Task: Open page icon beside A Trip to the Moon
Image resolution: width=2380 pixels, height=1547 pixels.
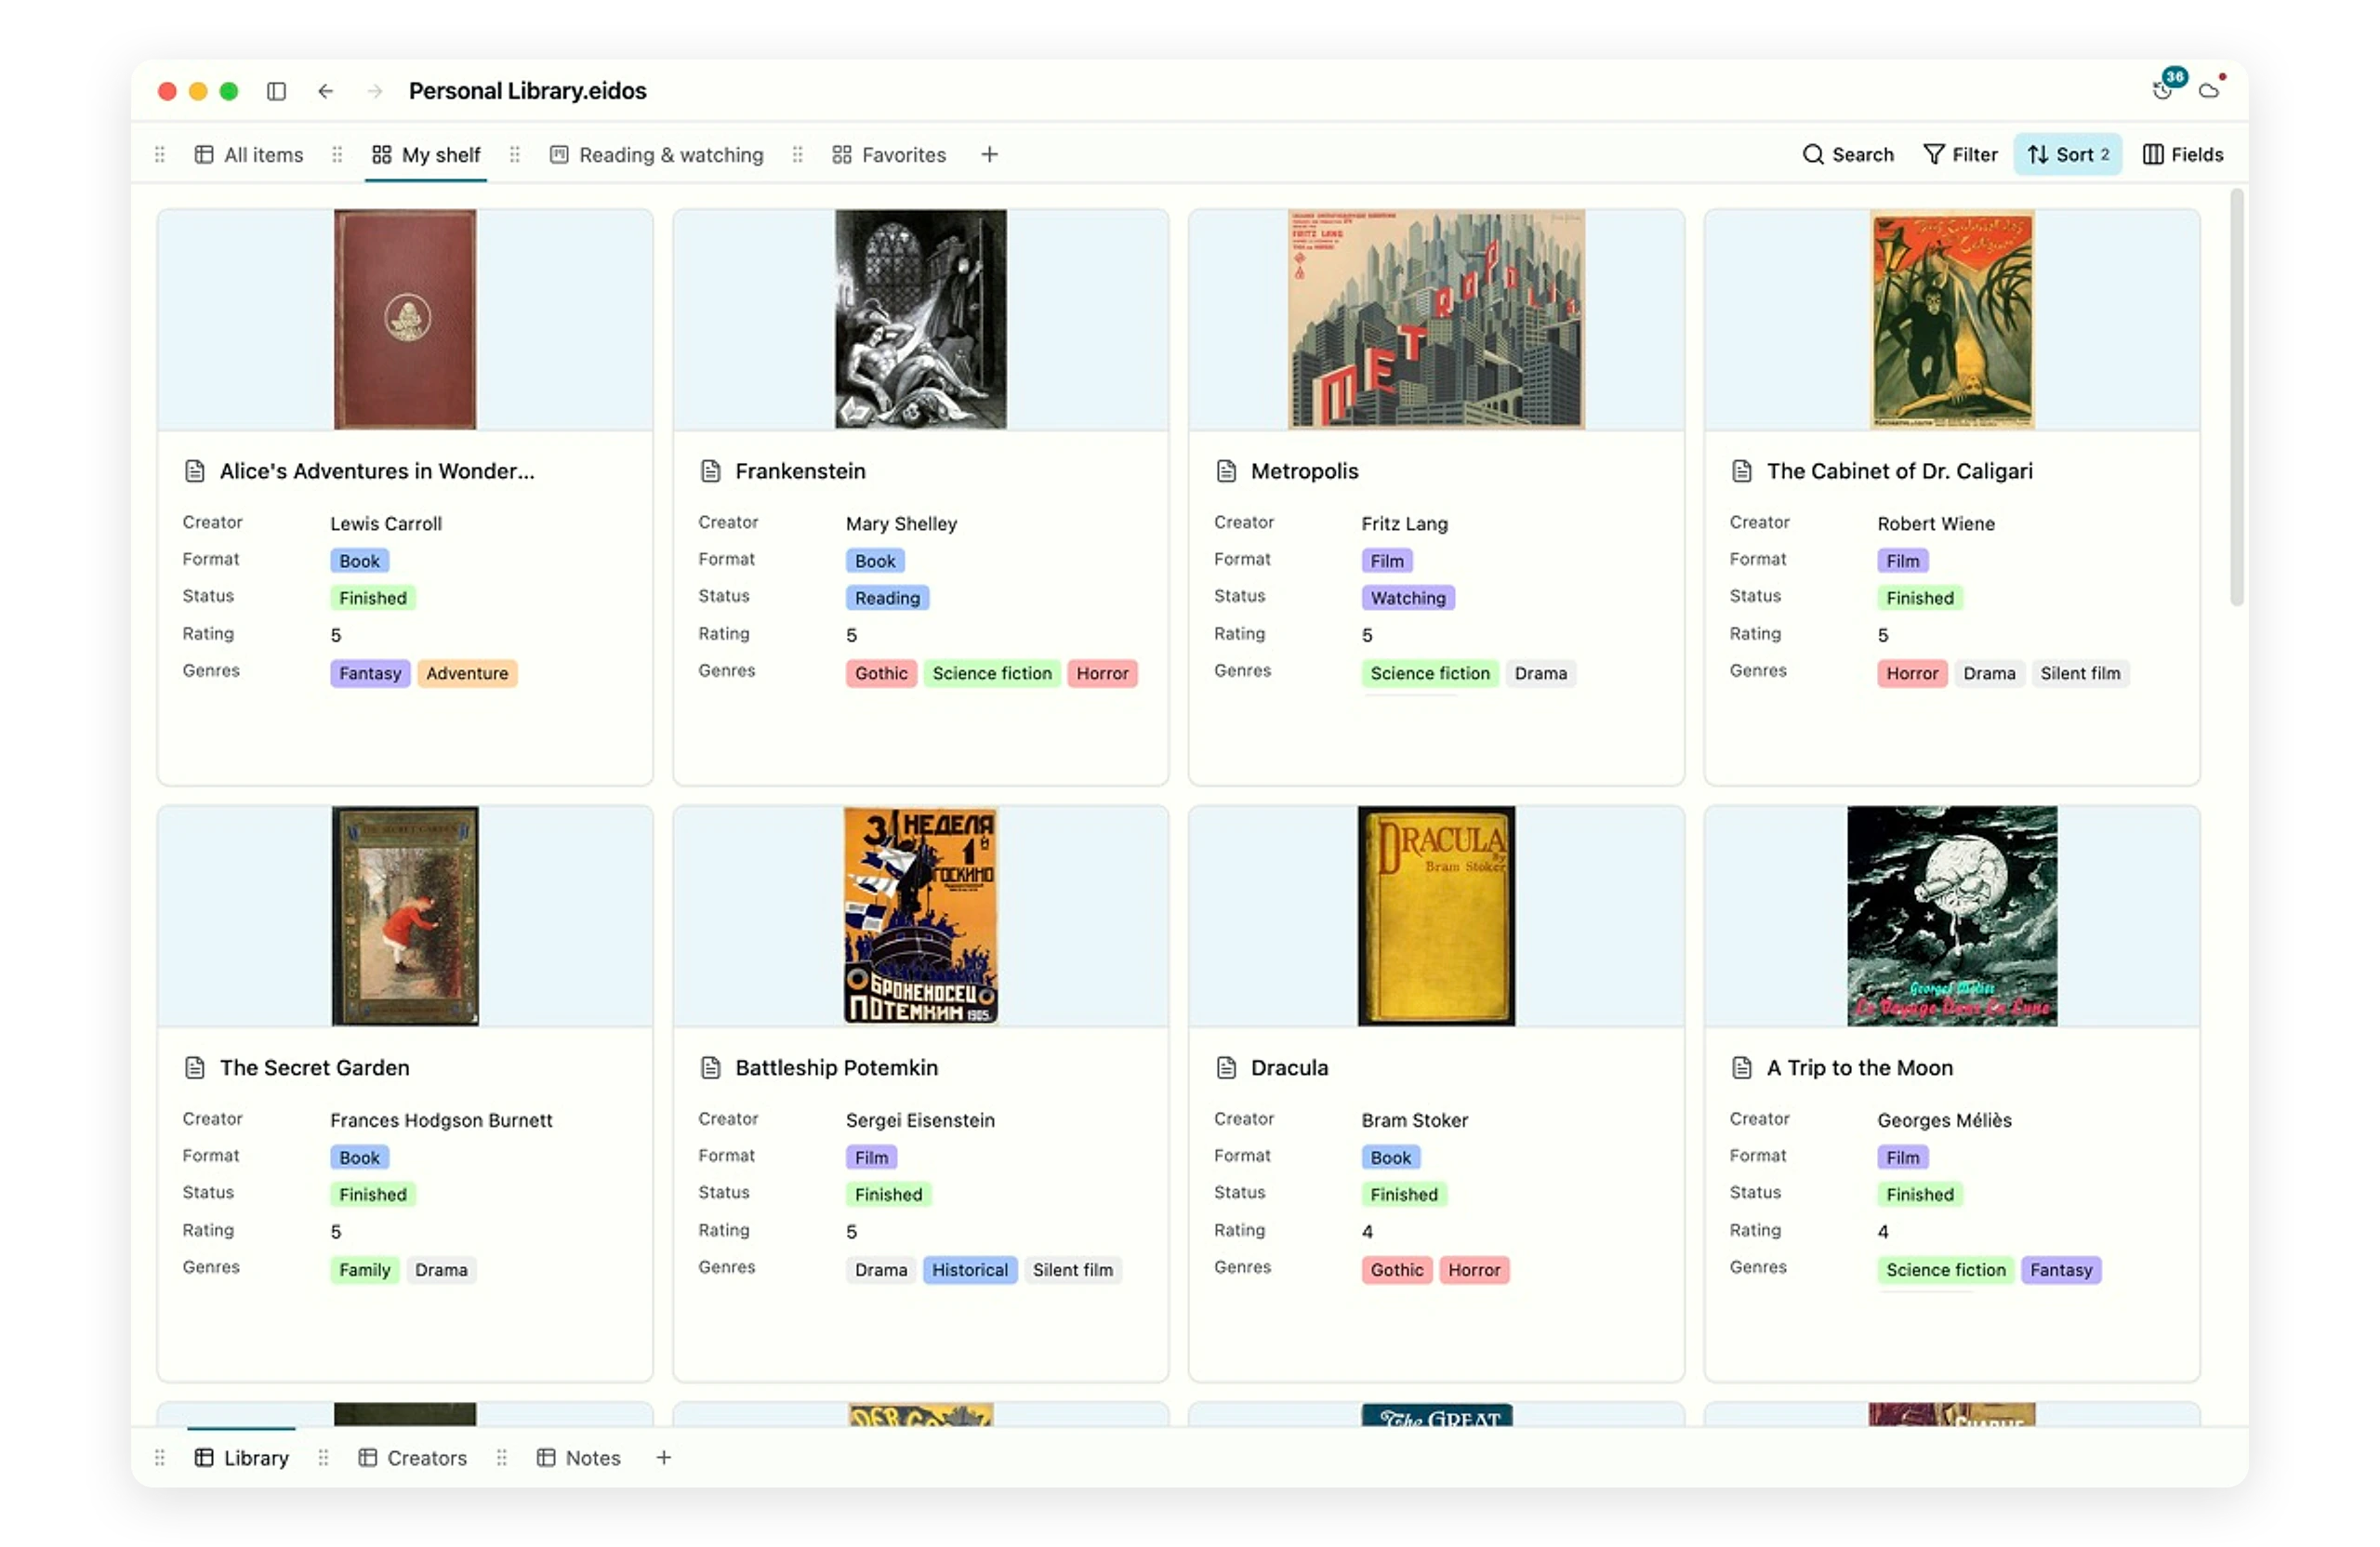Action: [x=1742, y=1068]
